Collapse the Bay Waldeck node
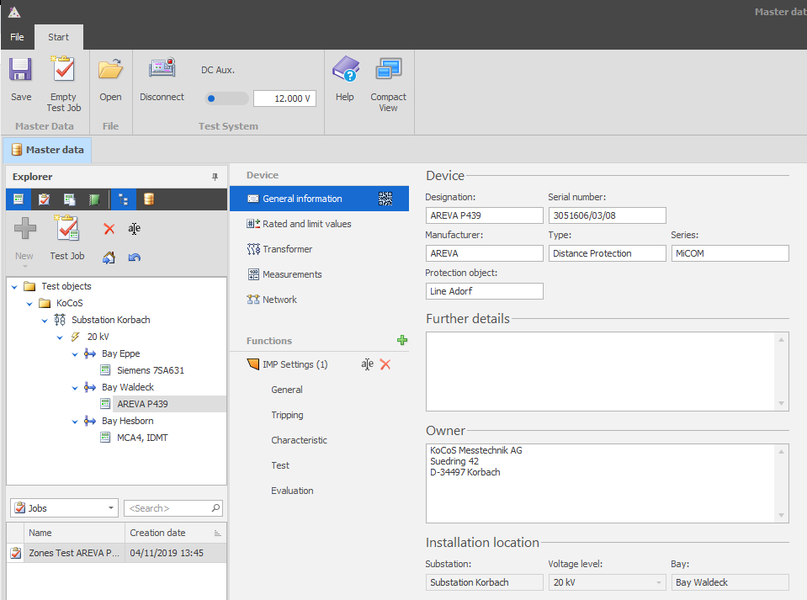Screen dimensions: 807x600 (75, 387)
